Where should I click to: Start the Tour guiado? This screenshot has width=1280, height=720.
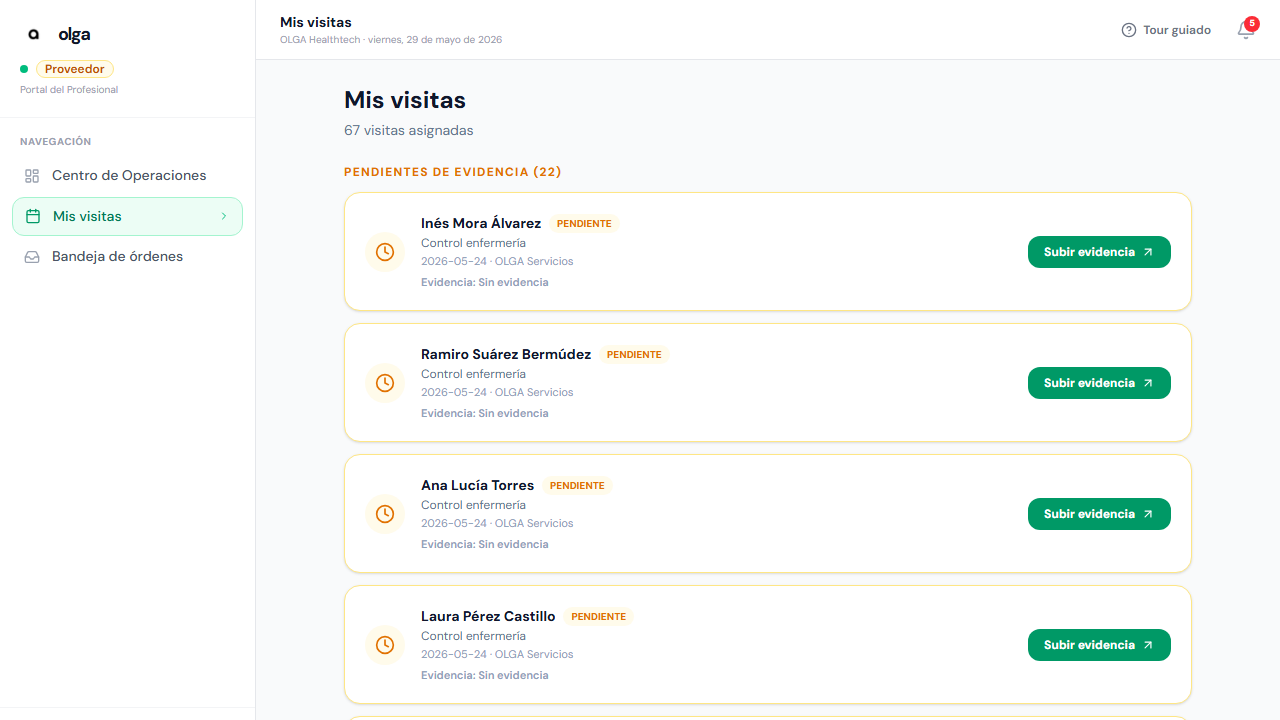pyautogui.click(x=1166, y=30)
